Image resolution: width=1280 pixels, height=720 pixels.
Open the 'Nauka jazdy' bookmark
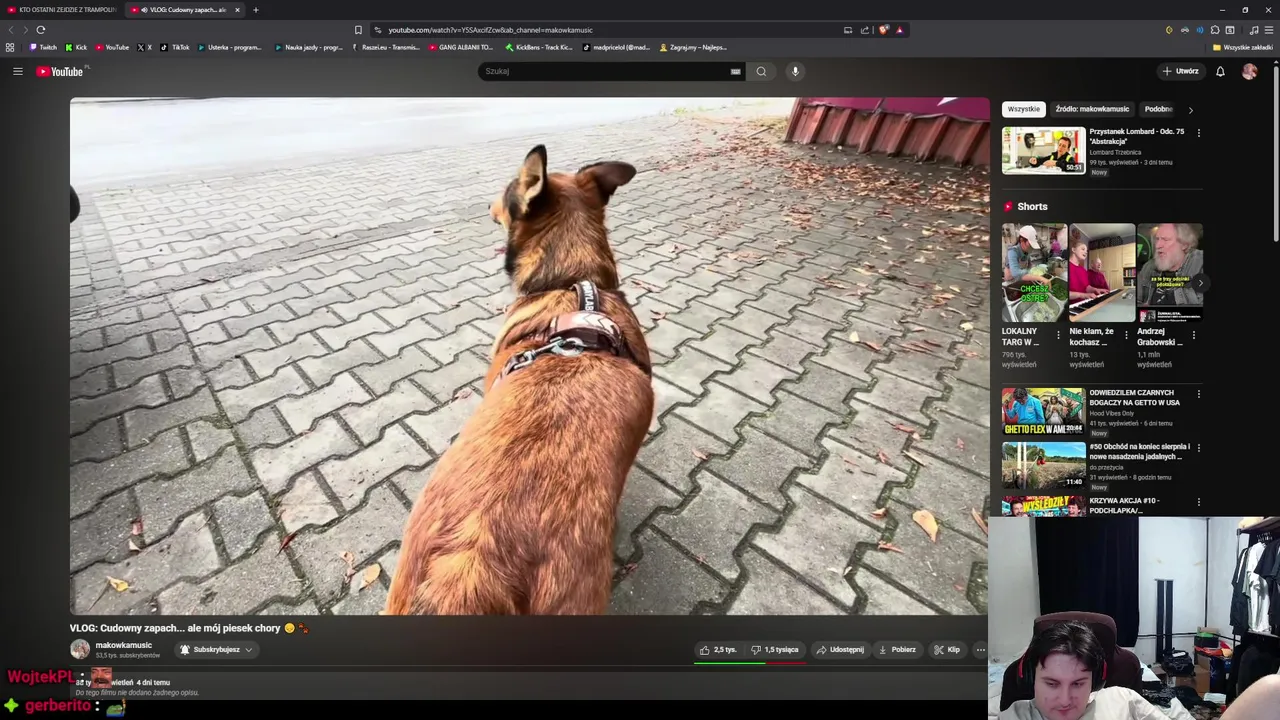(x=308, y=47)
